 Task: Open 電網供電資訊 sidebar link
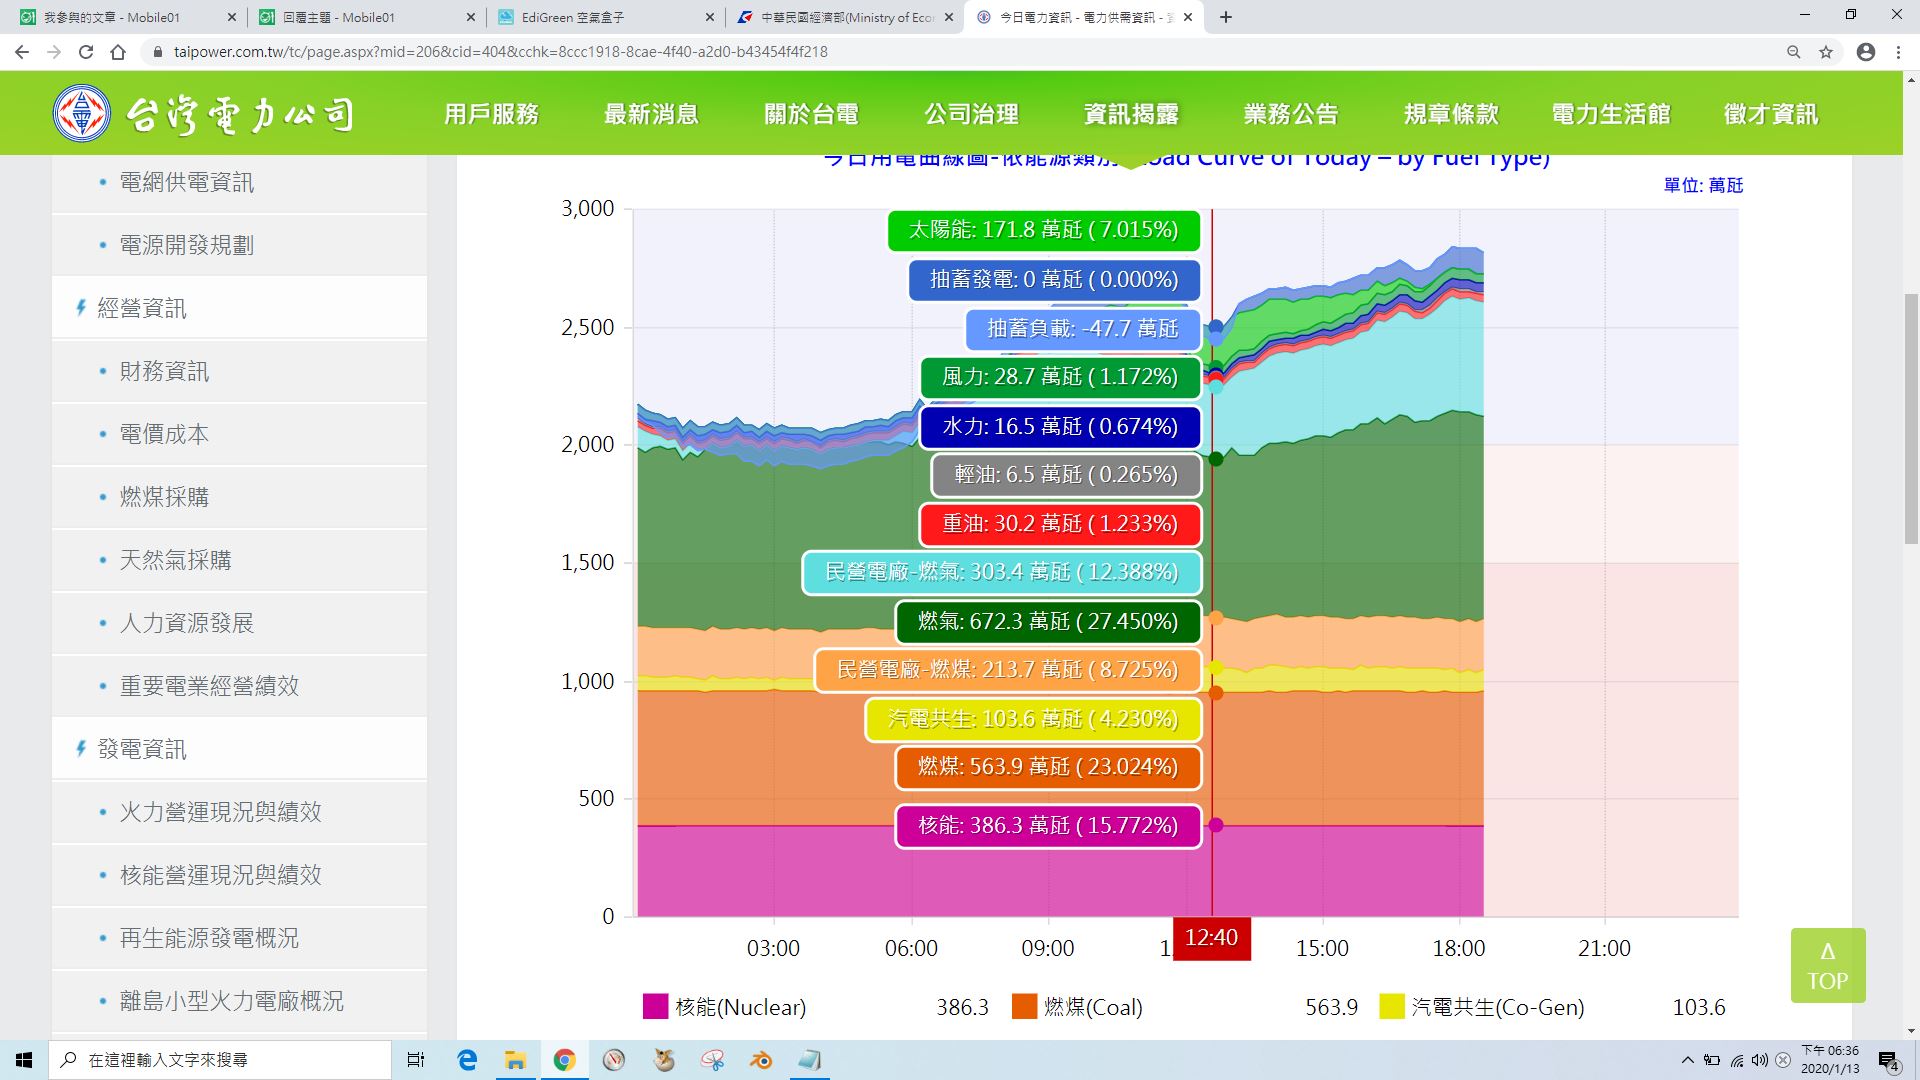pyautogui.click(x=186, y=182)
